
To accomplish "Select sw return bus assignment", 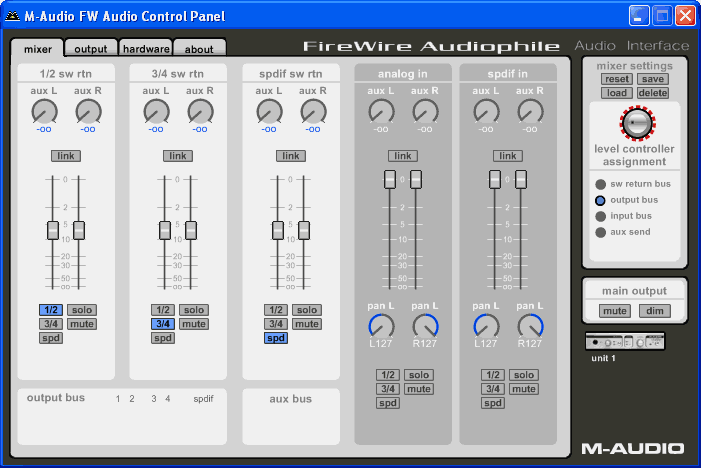I will [x=600, y=184].
